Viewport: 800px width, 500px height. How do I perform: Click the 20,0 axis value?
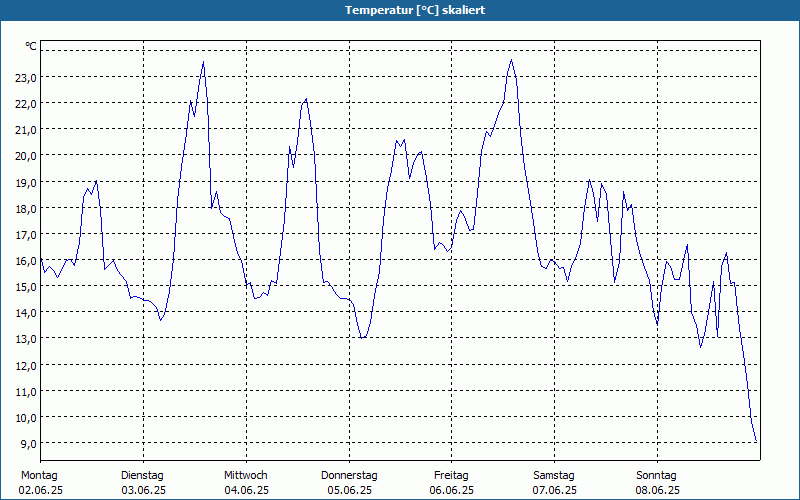coord(26,156)
